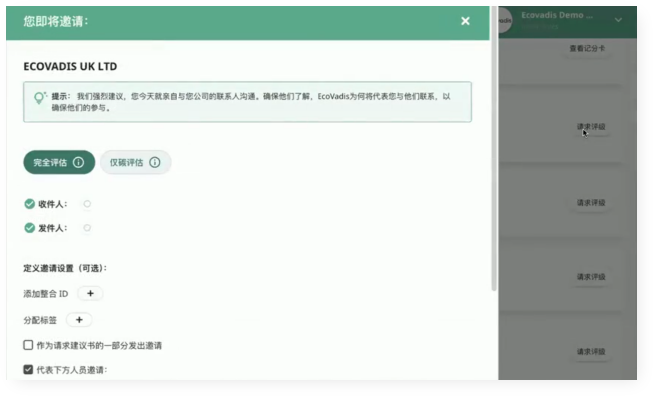Screen dimensions: 653x396
Task: Switch to the 仅碳评估 option
Action: tap(135, 162)
